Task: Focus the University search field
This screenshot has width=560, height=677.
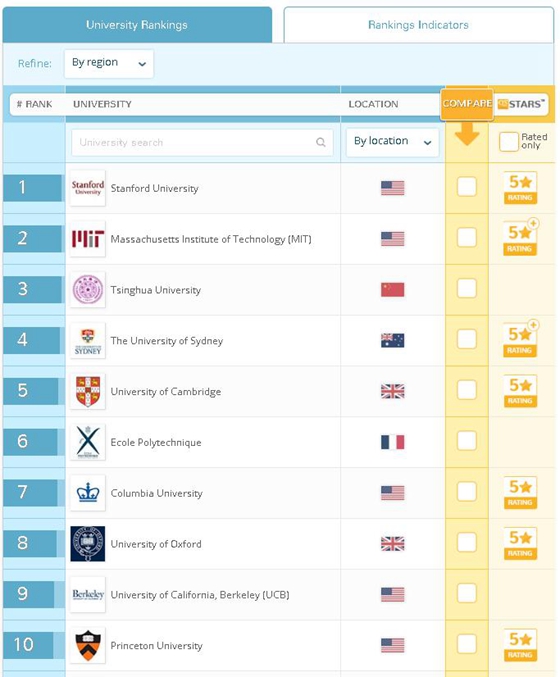Action: coord(202,142)
